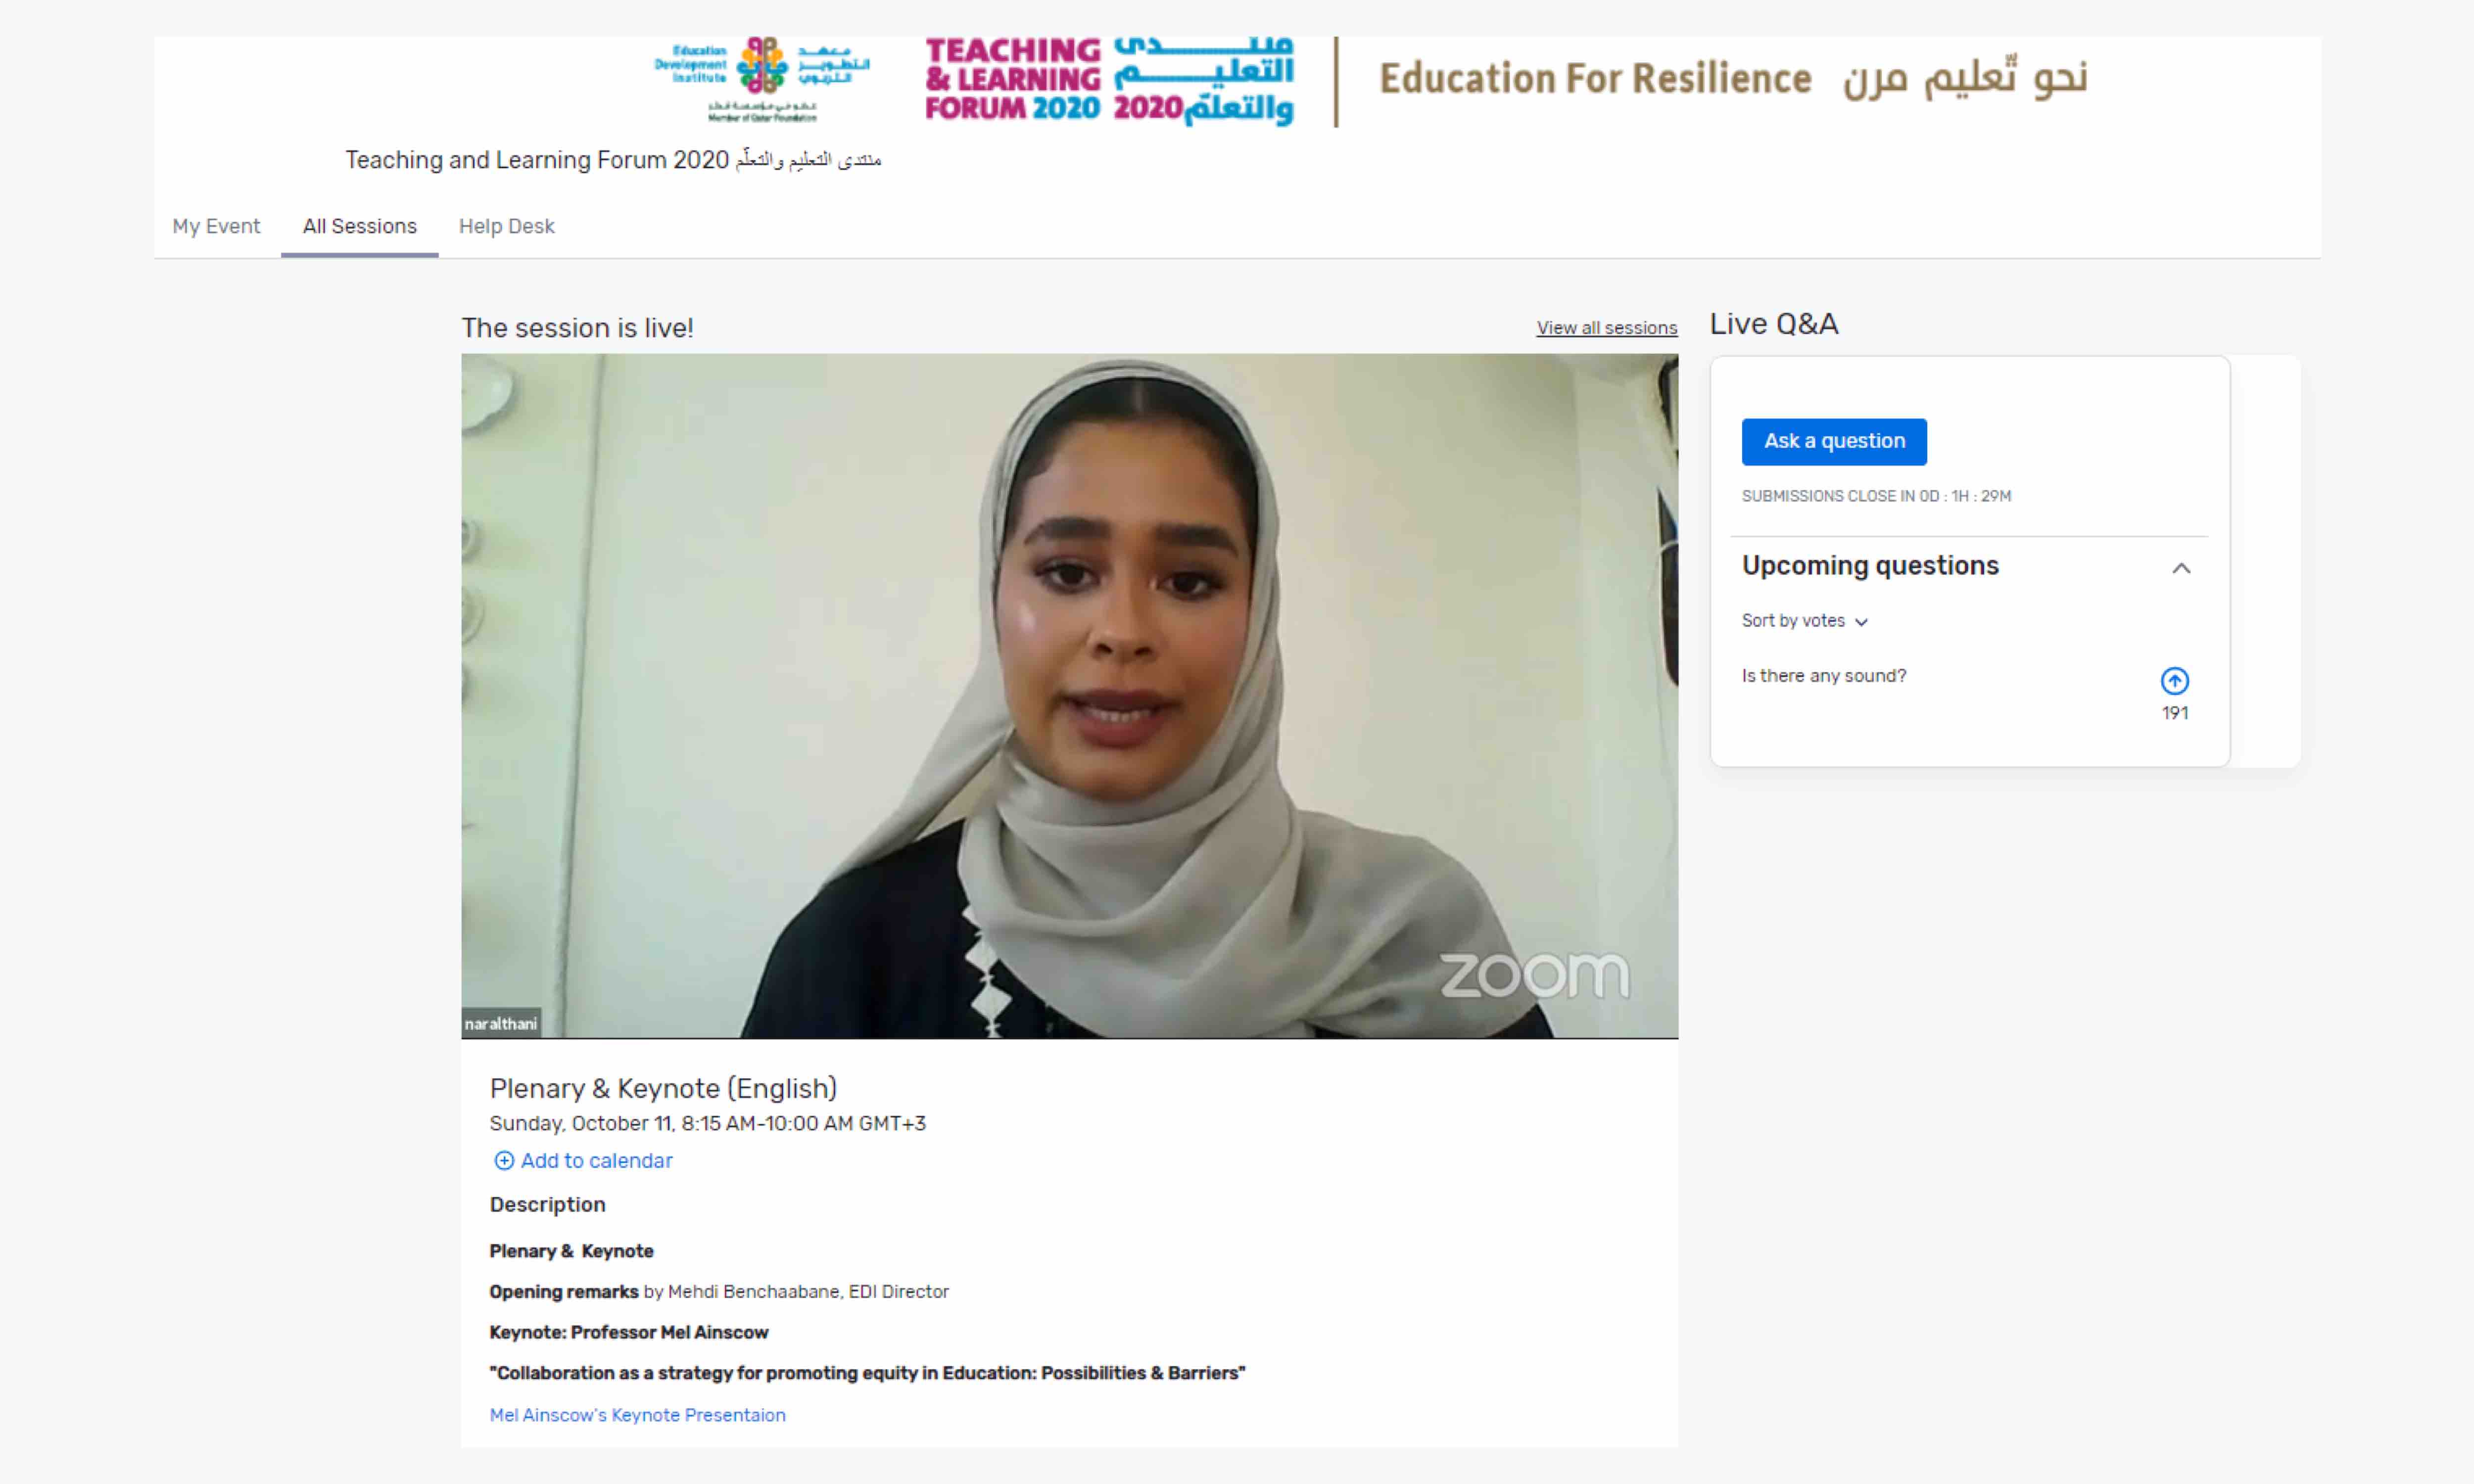Click the arrow next to Sort by votes

tap(1861, 622)
